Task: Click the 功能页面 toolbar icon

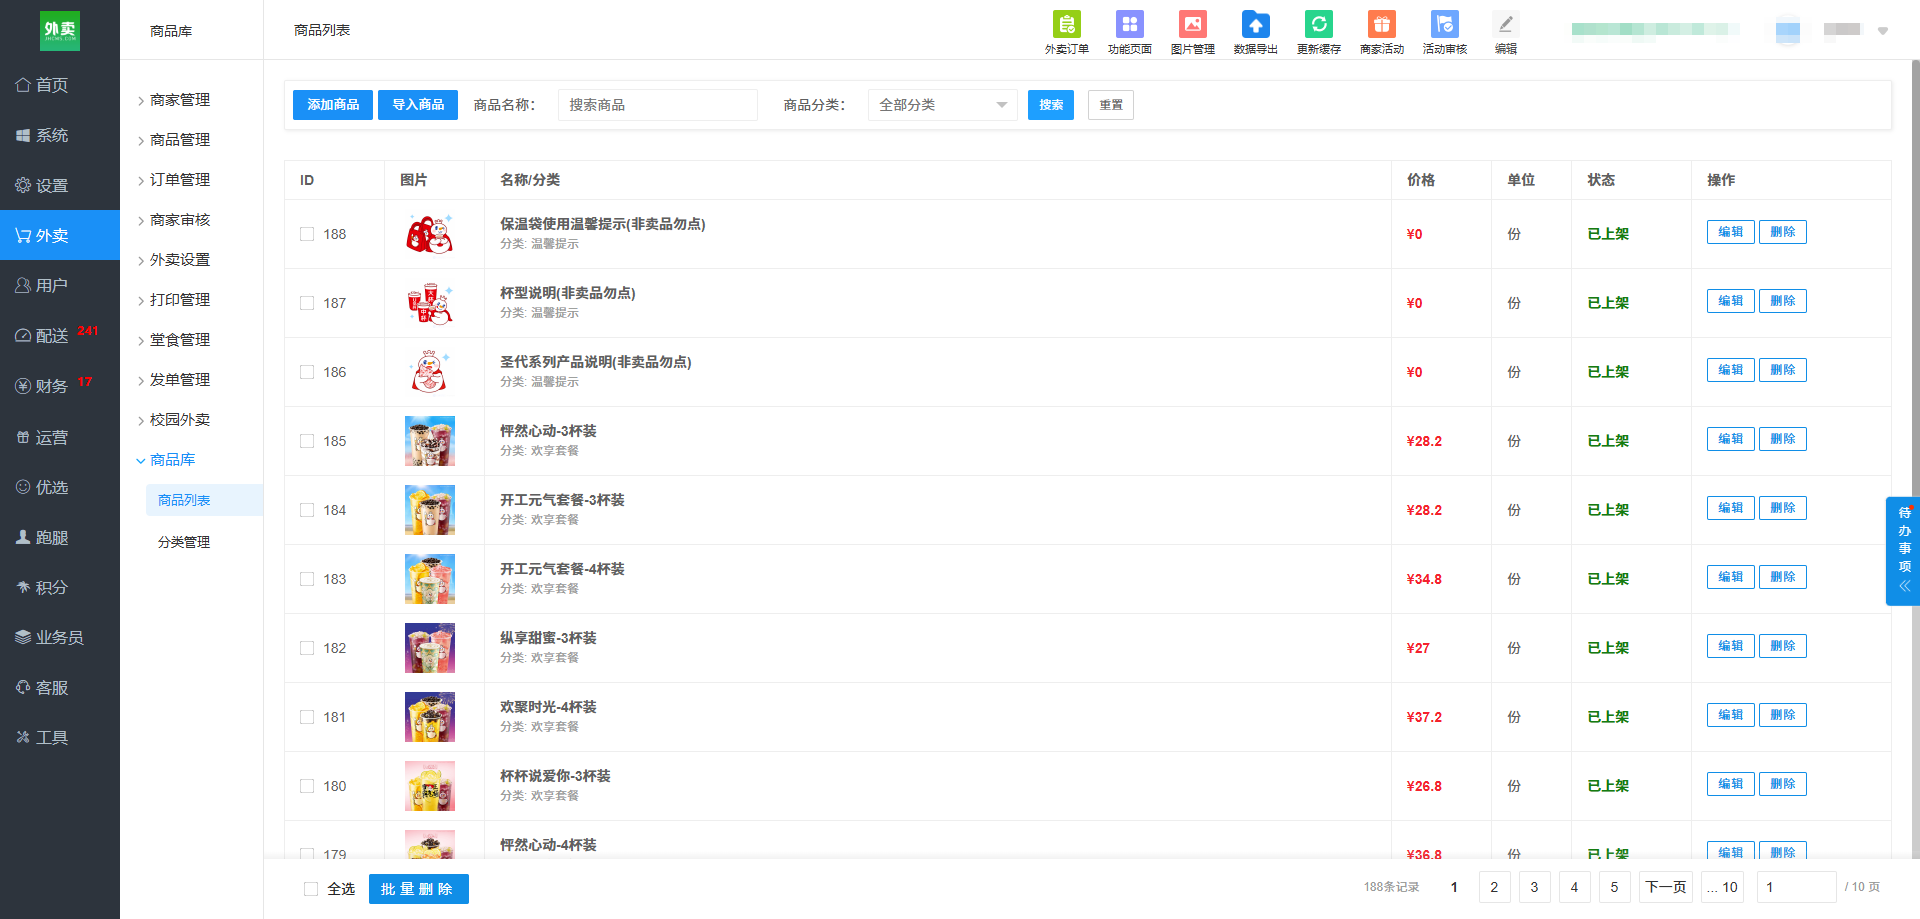Action: pos(1129,24)
